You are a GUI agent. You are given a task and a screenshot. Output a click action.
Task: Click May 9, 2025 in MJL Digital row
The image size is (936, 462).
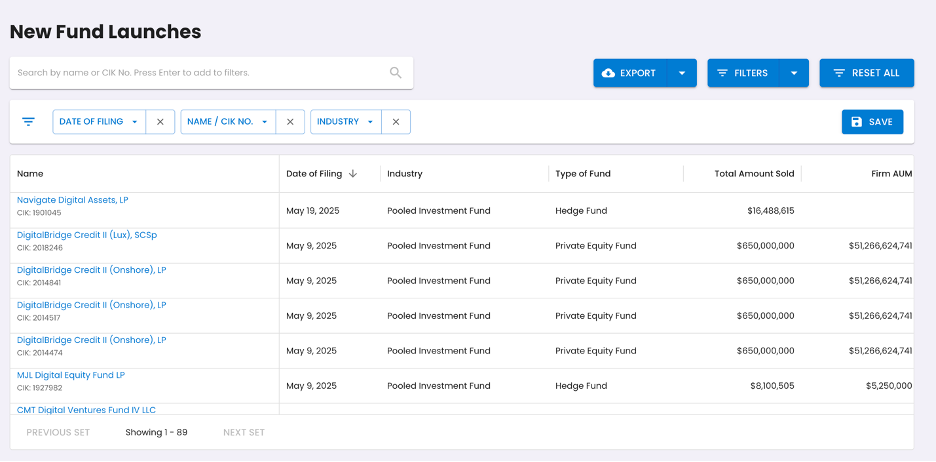point(311,386)
